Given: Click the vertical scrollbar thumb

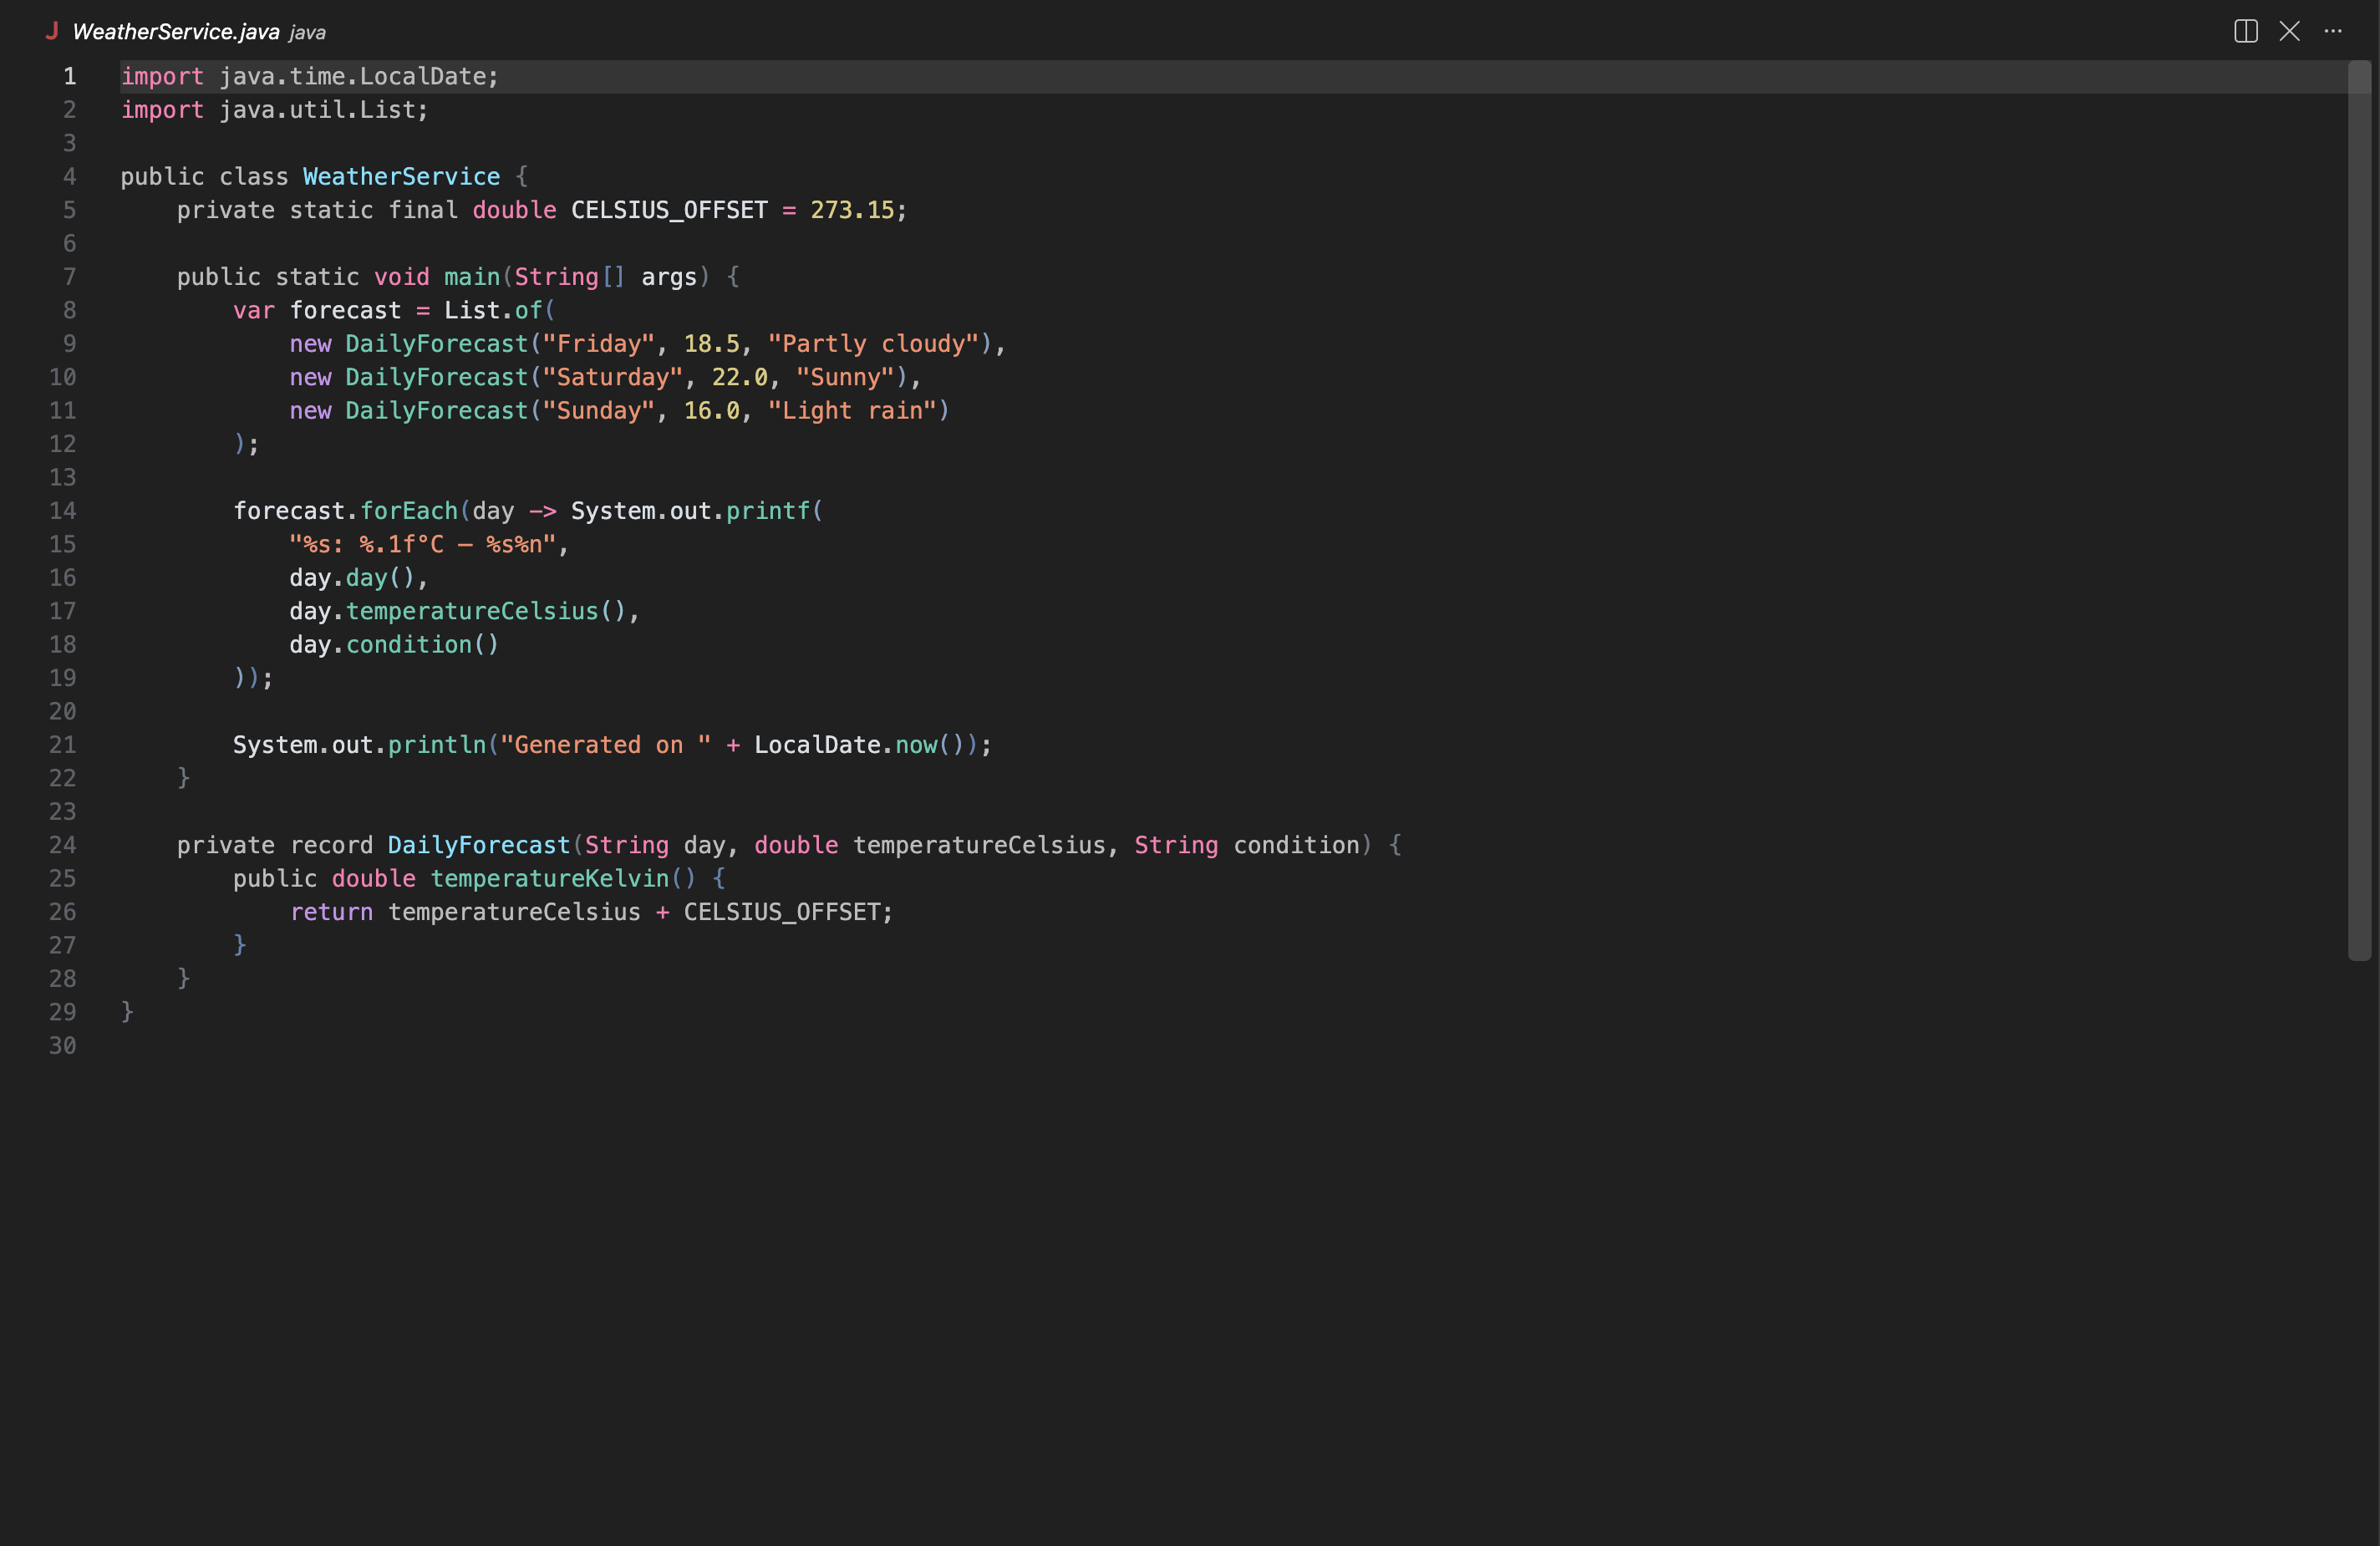Looking at the screenshot, I should (x=2360, y=510).
